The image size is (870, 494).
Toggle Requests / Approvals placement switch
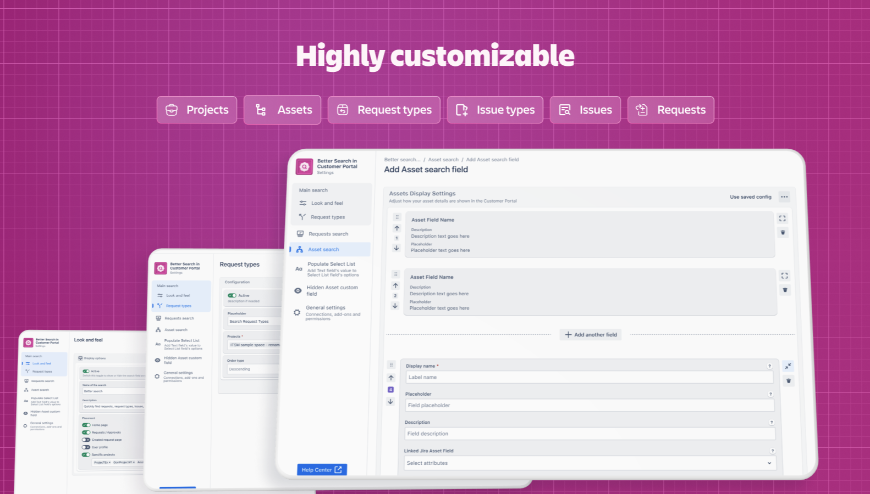point(86,432)
